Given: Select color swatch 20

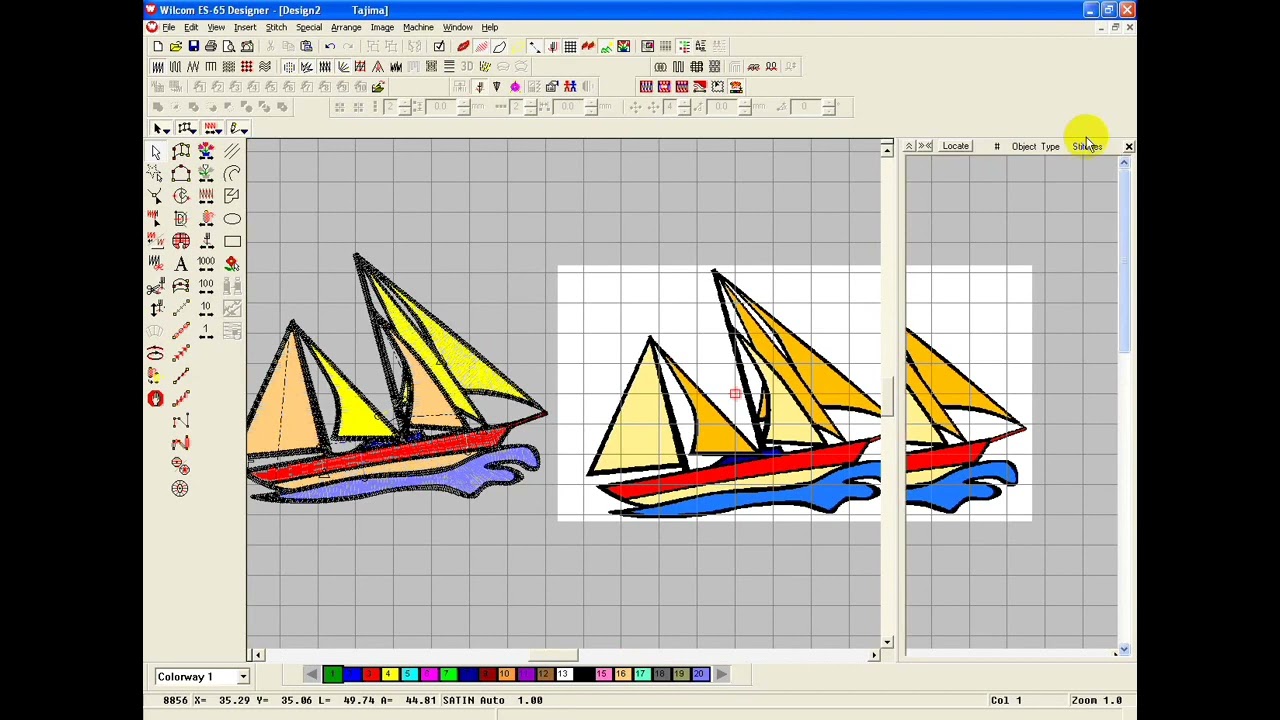Looking at the screenshot, I should coord(699,674).
